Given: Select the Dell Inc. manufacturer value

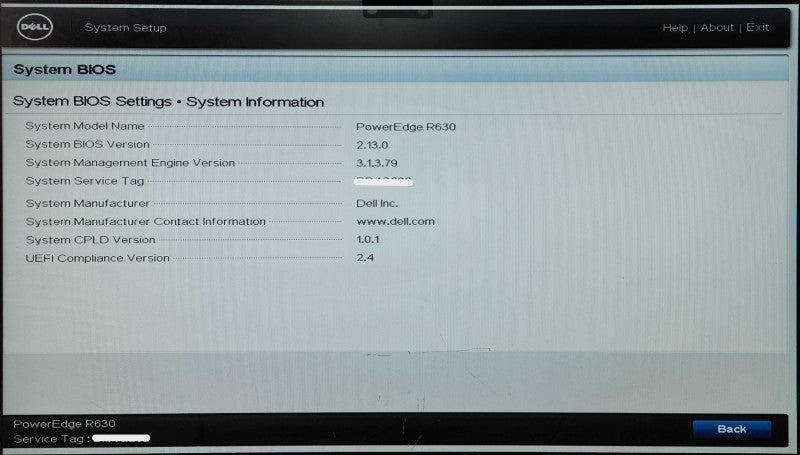Looking at the screenshot, I should 377,203.
